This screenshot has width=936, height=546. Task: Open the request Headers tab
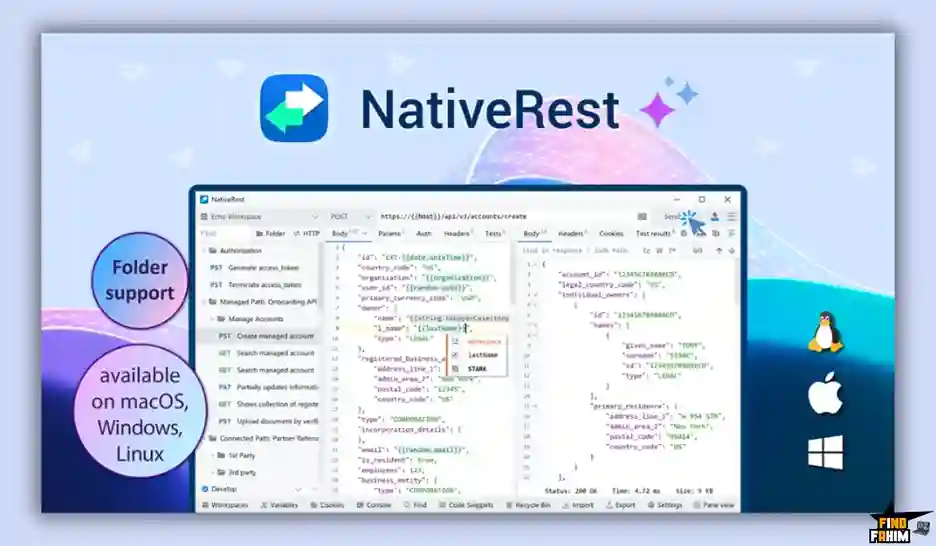coord(457,234)
